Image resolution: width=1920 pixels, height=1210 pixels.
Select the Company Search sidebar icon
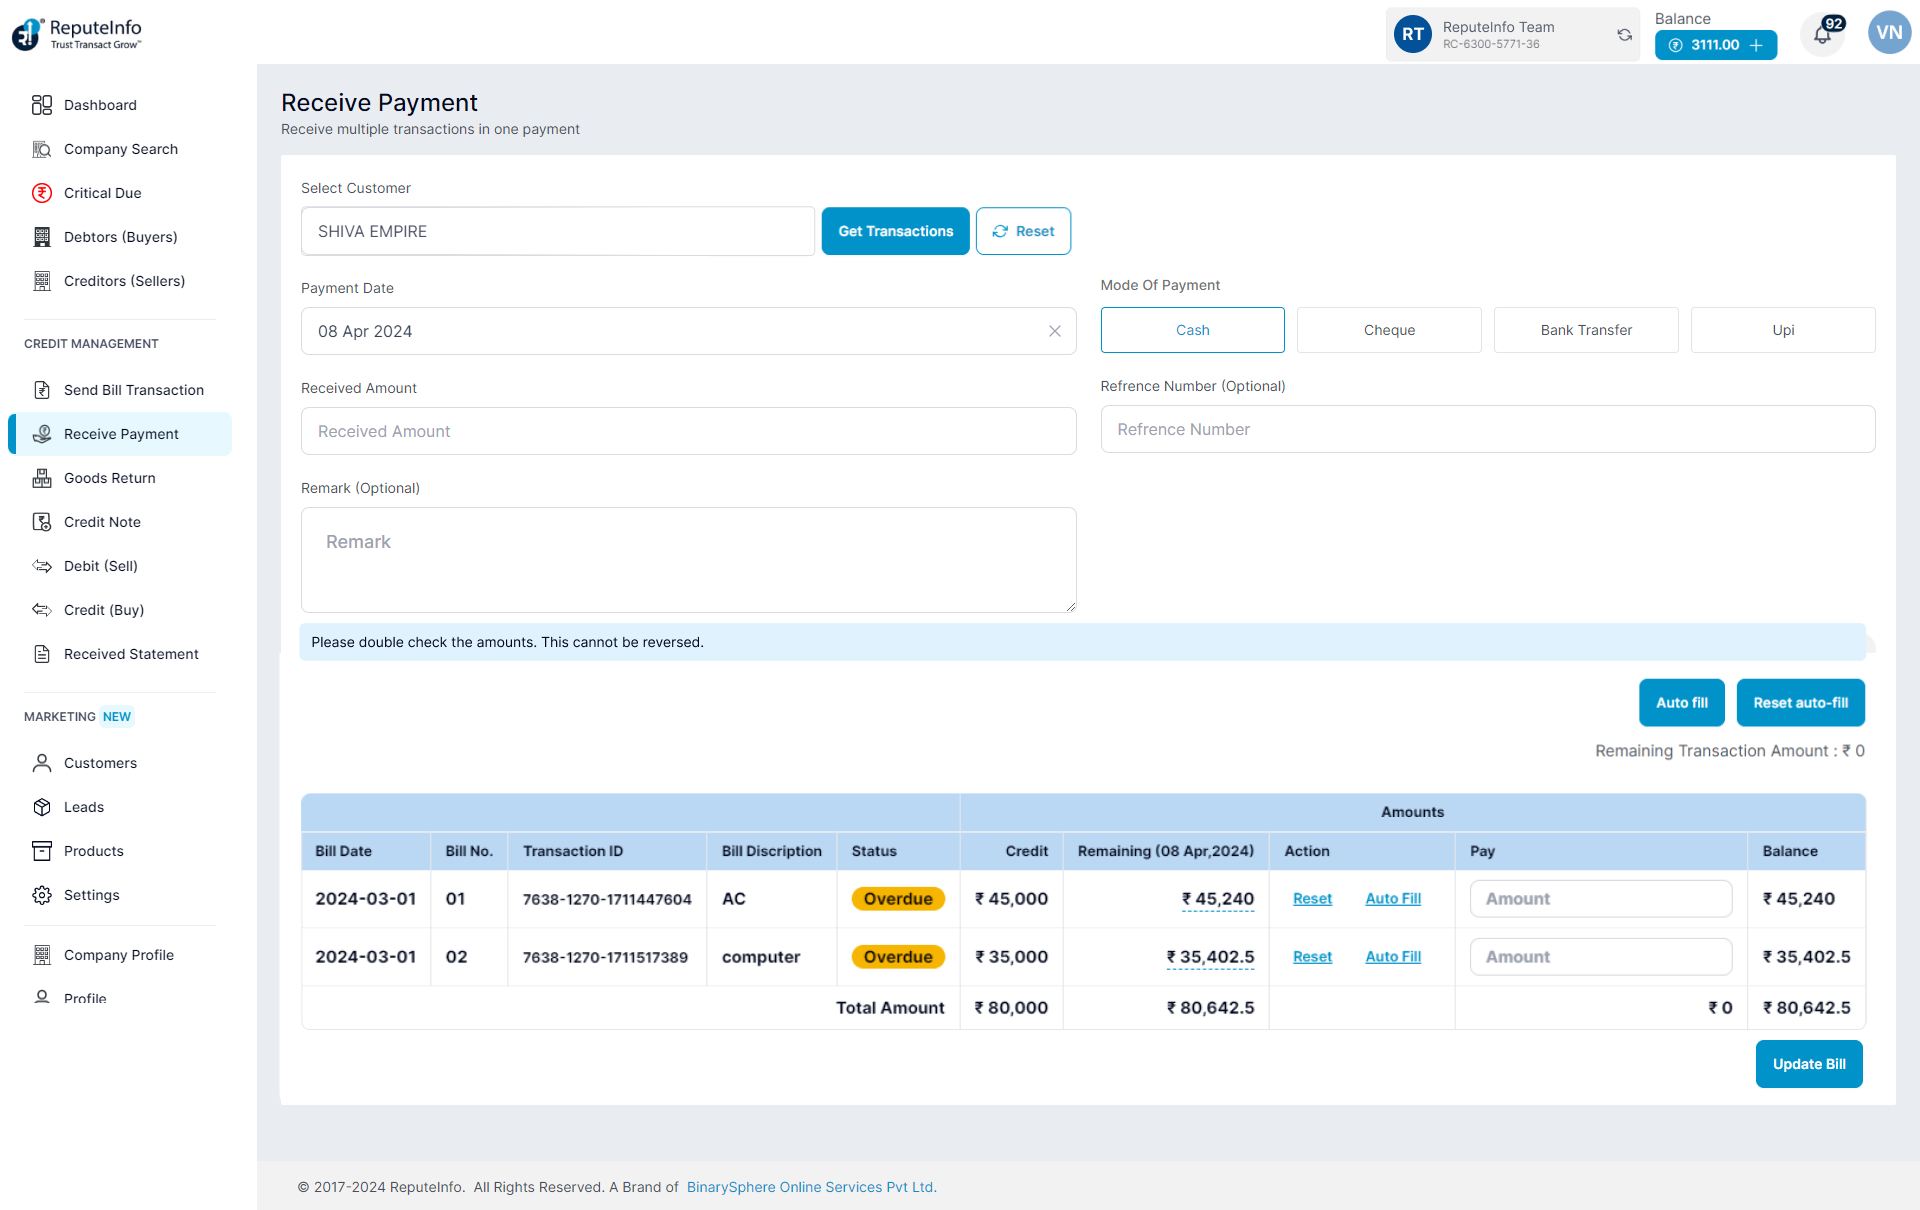(42, 149)
